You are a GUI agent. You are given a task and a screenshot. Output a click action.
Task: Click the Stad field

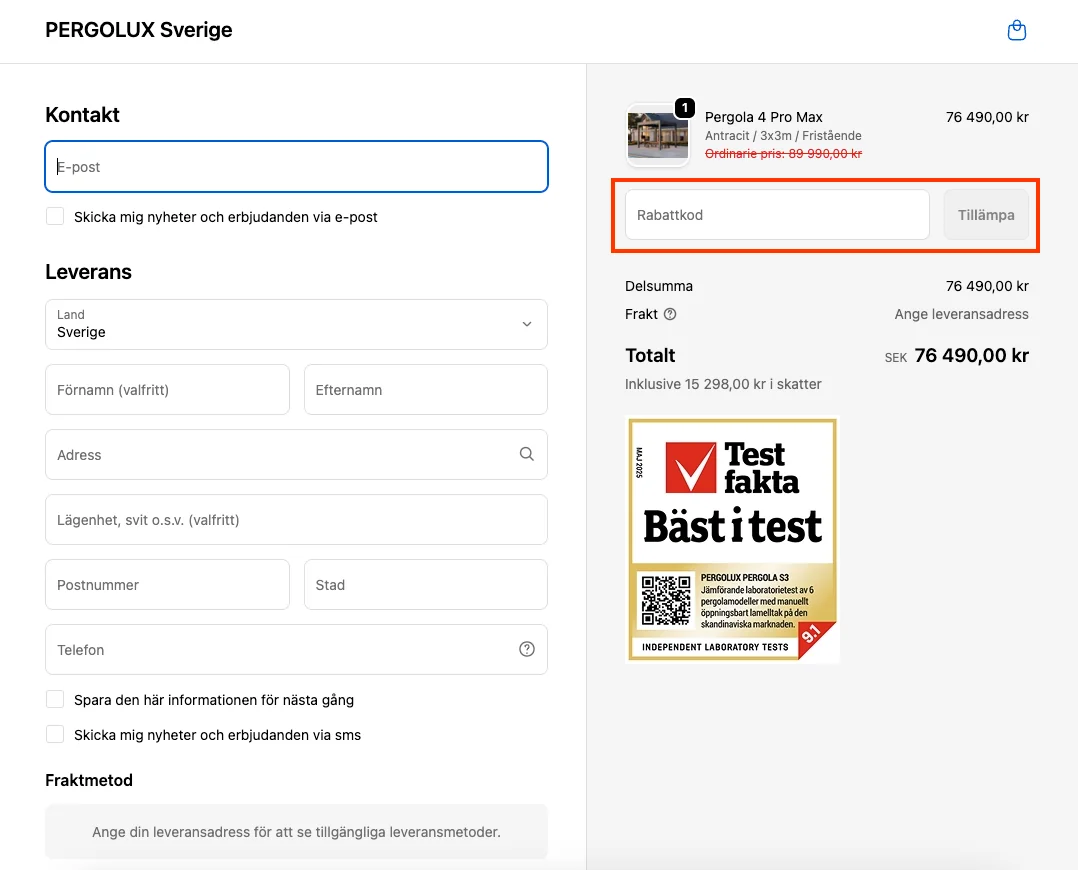pyautogui.click(x=426, y=585)
